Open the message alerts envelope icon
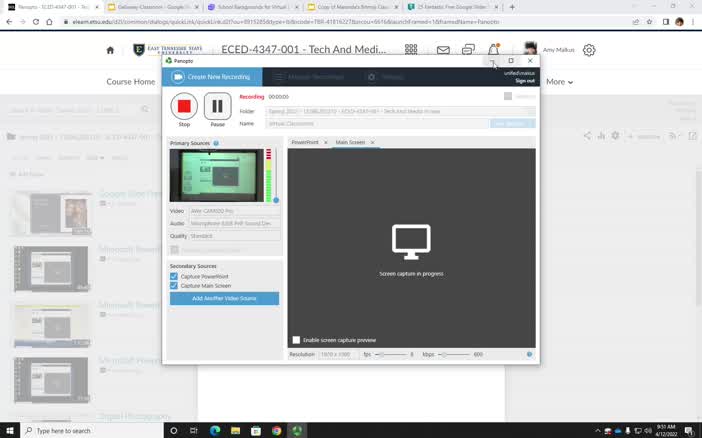Image resolution: width=702 pixels, height=438 pixels. (443, 50)
